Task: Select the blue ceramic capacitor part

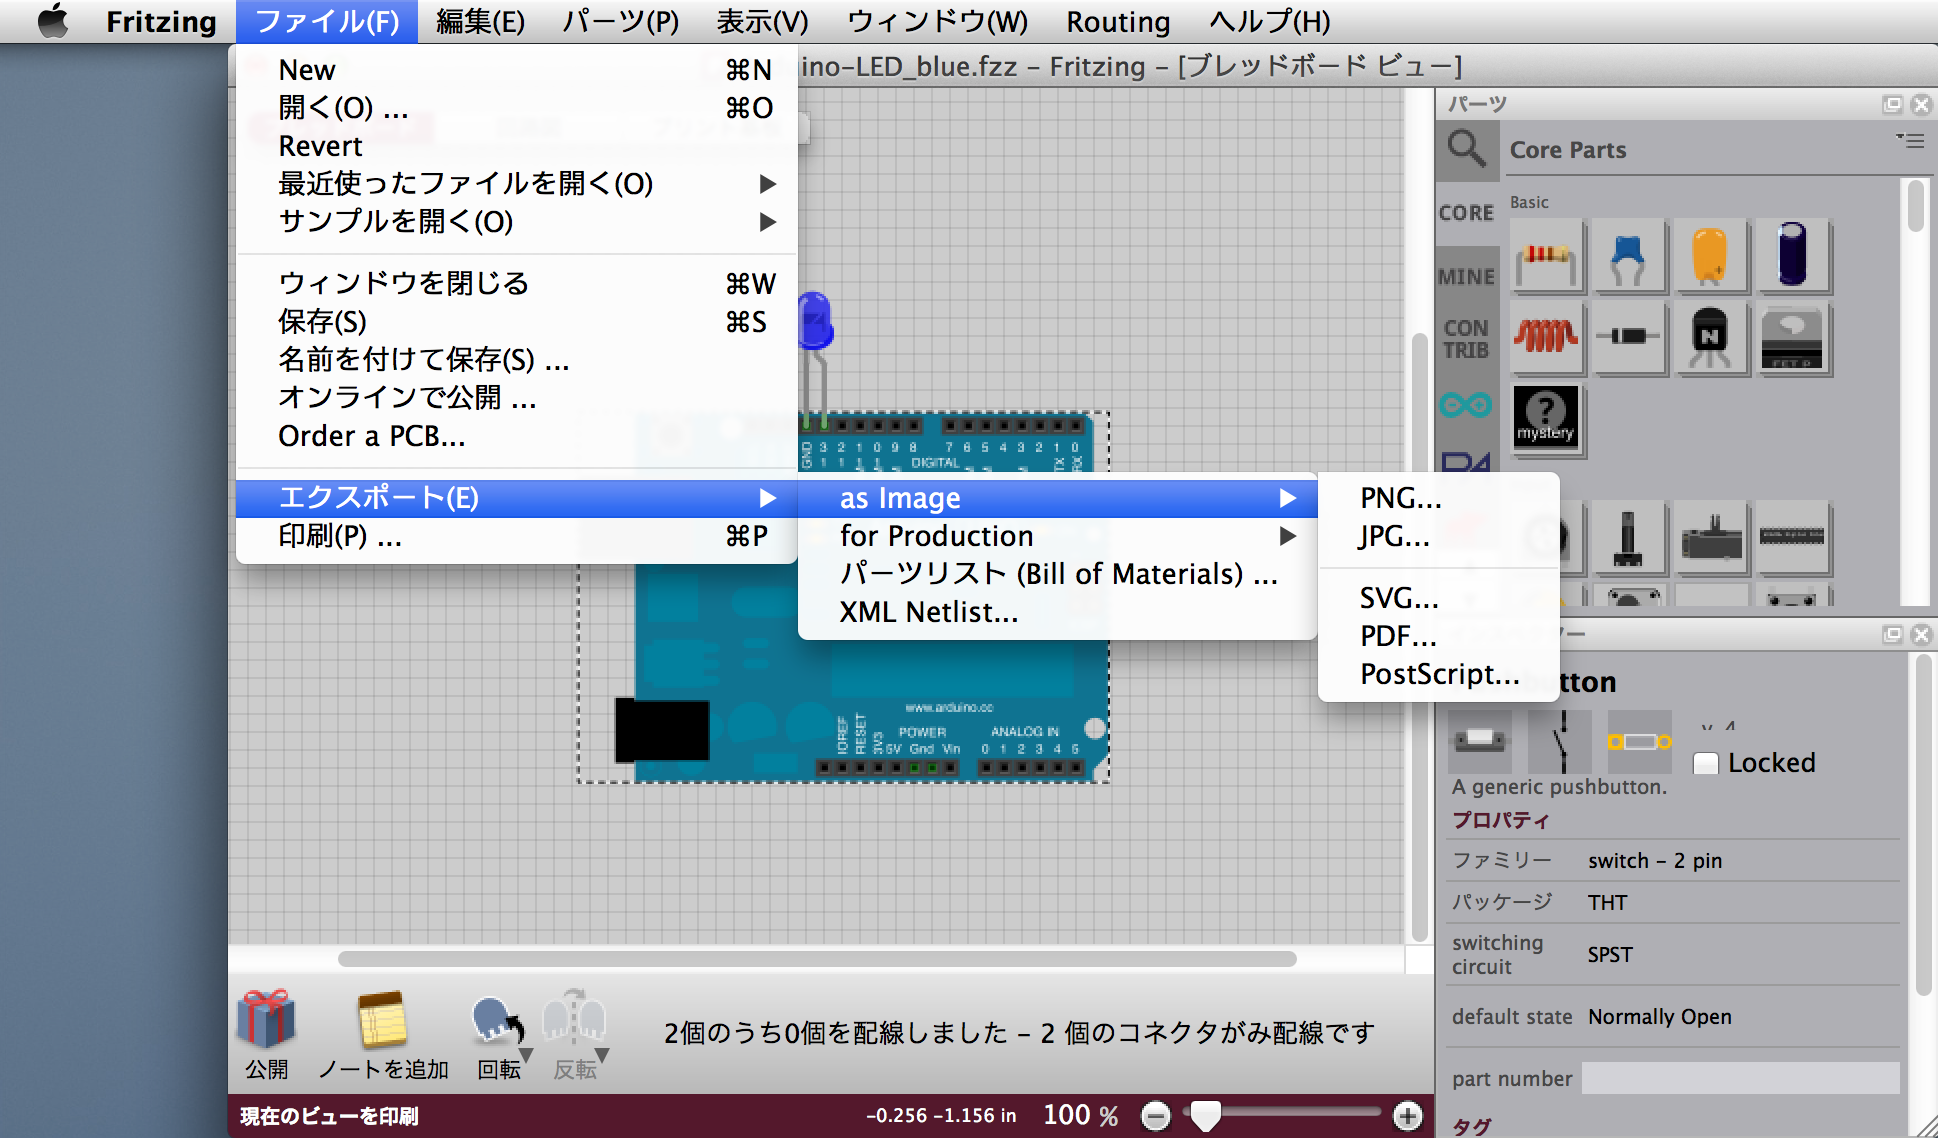Action: coord(1629,258)
